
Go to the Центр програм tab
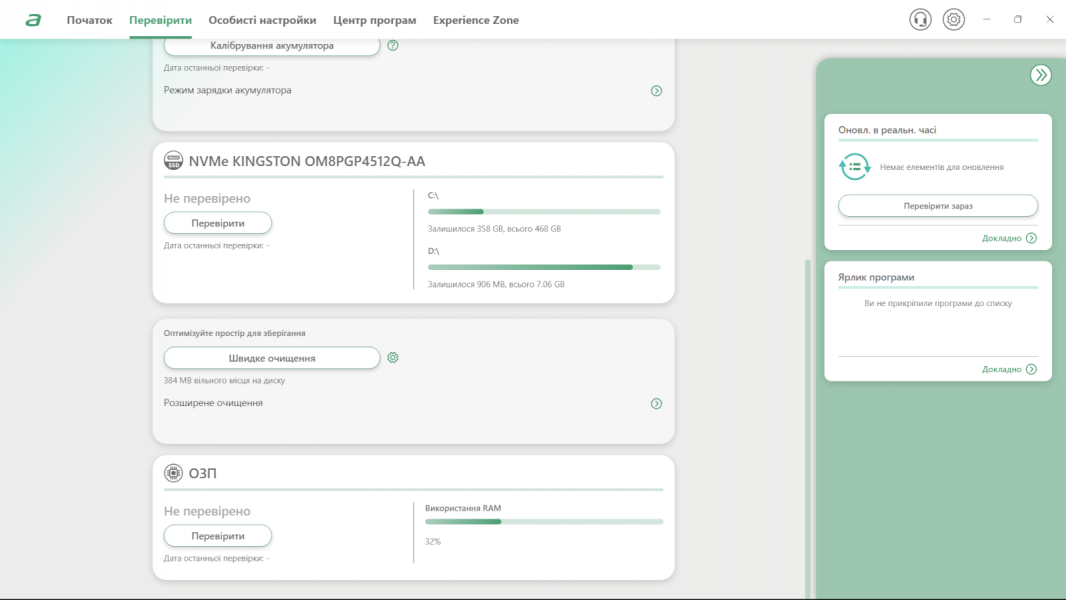[x=374, y=20]
